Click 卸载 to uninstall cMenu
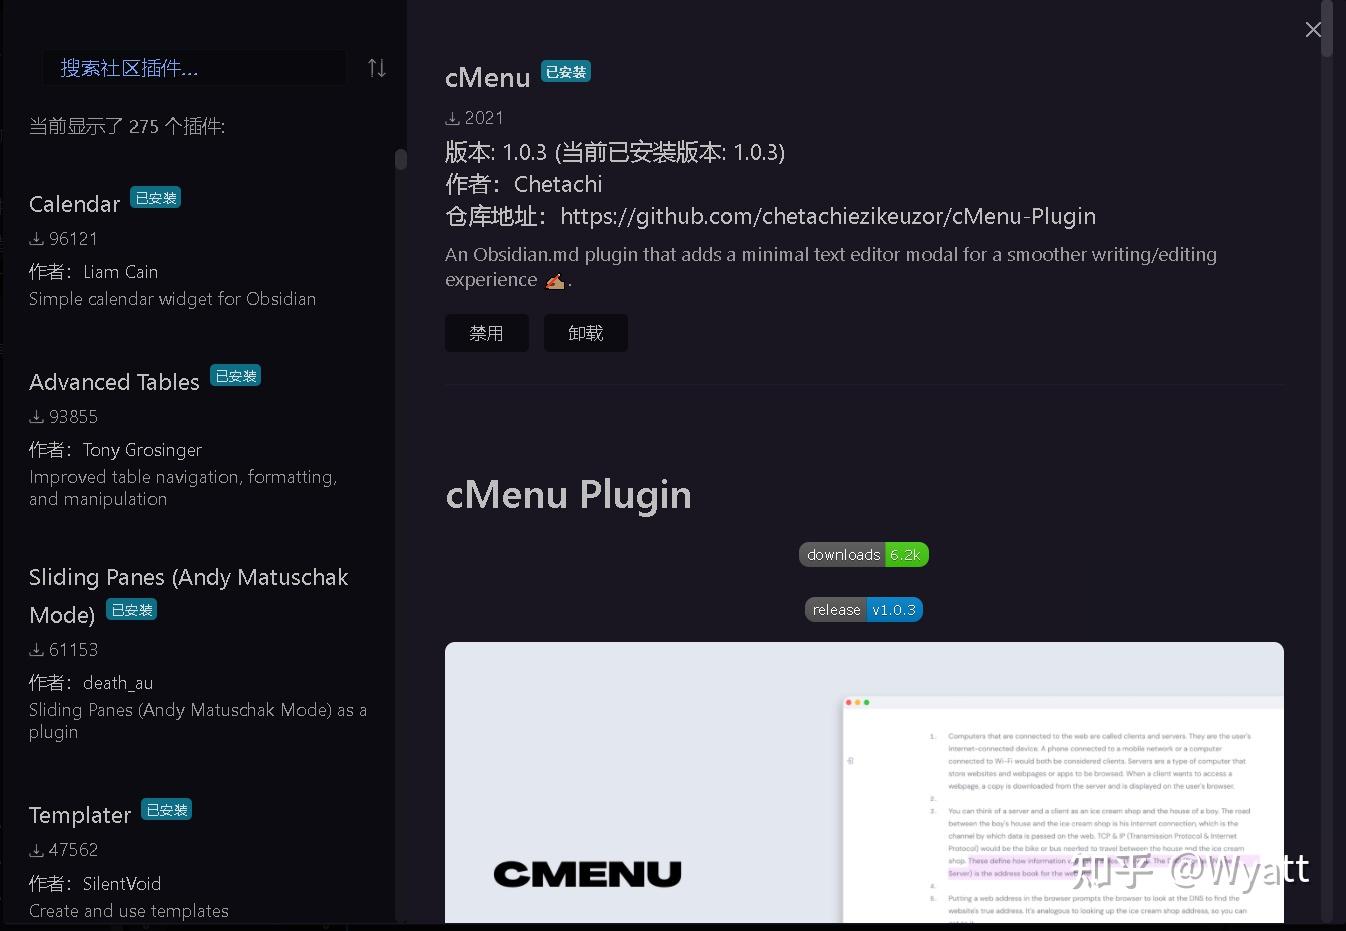Image resolution: width=1346 pixels, height=931 pixels. click(585, 333)
